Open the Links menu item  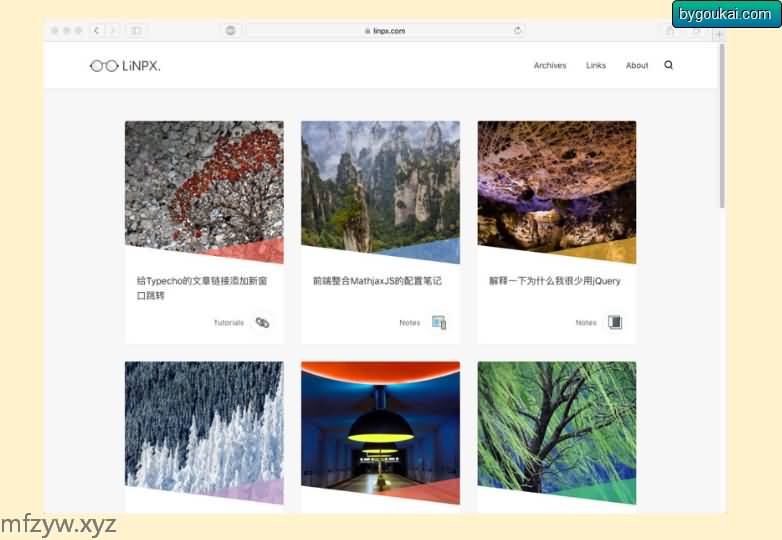click(x=596, y=66)
